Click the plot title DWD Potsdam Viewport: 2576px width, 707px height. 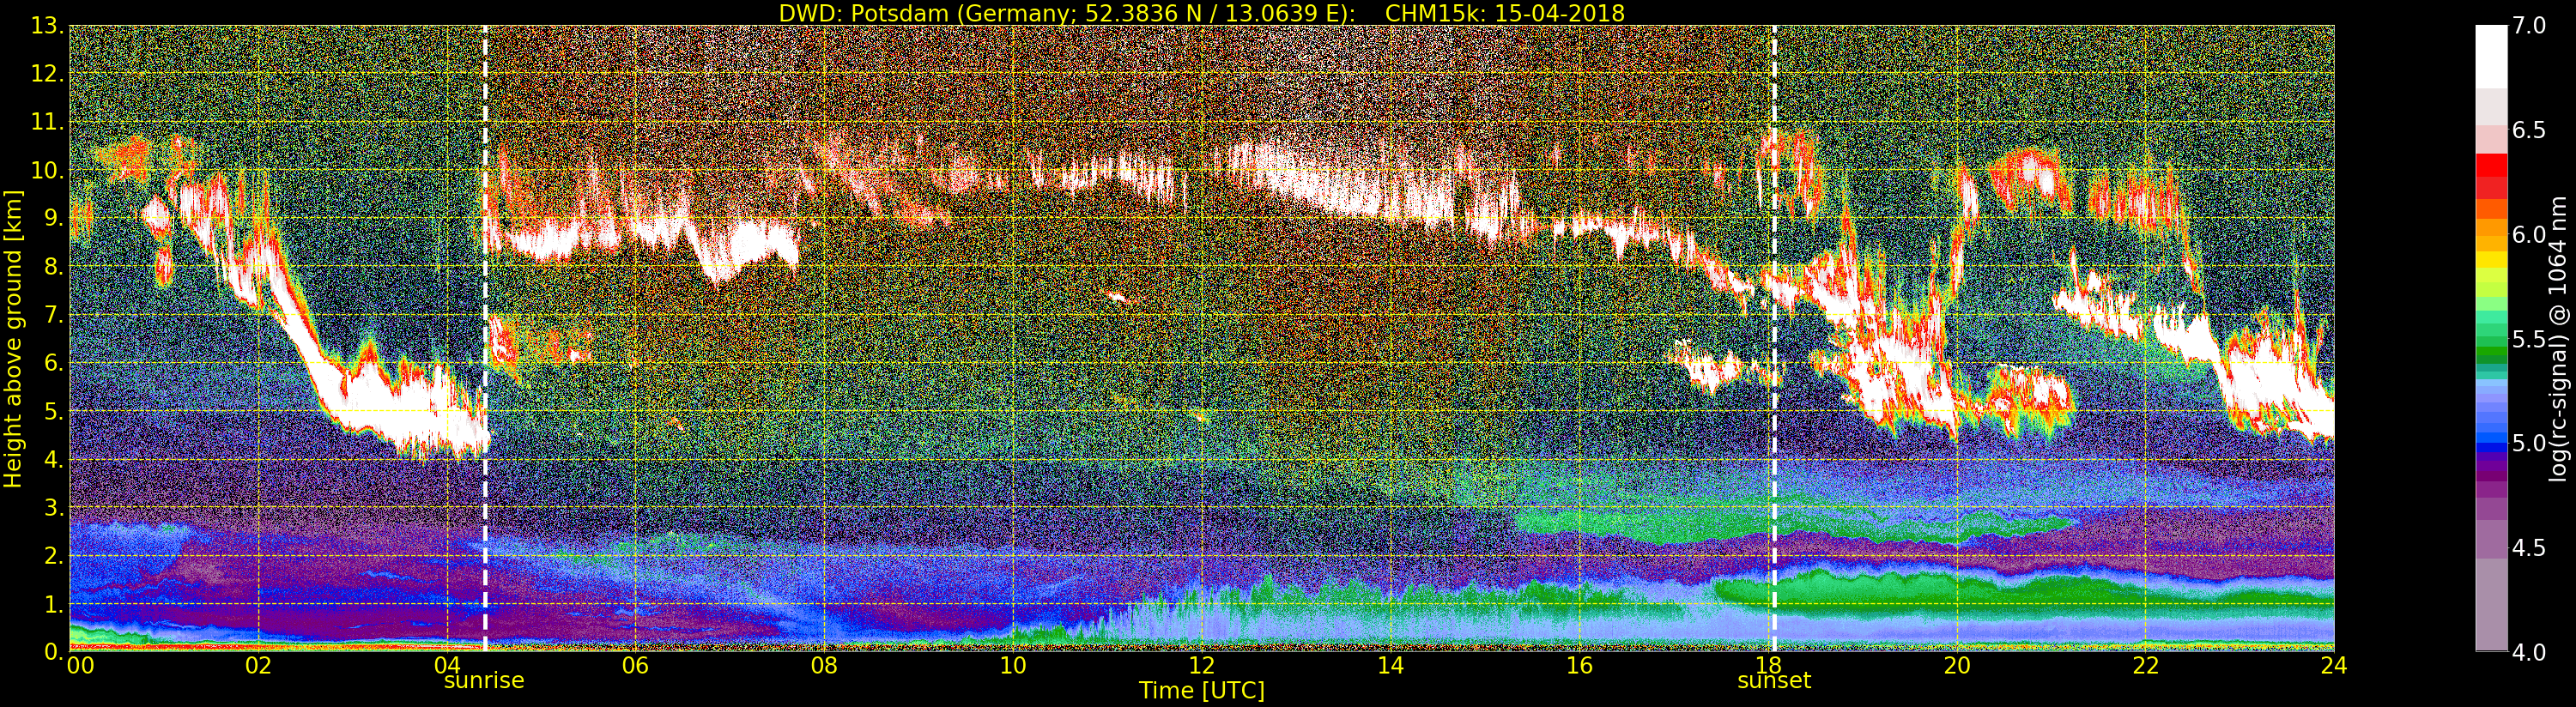click(1201, 13)
